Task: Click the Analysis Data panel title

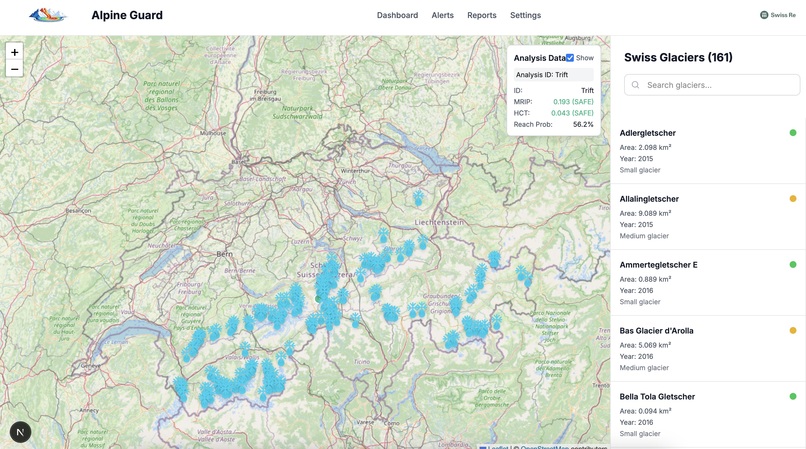Action: [539, 58]
